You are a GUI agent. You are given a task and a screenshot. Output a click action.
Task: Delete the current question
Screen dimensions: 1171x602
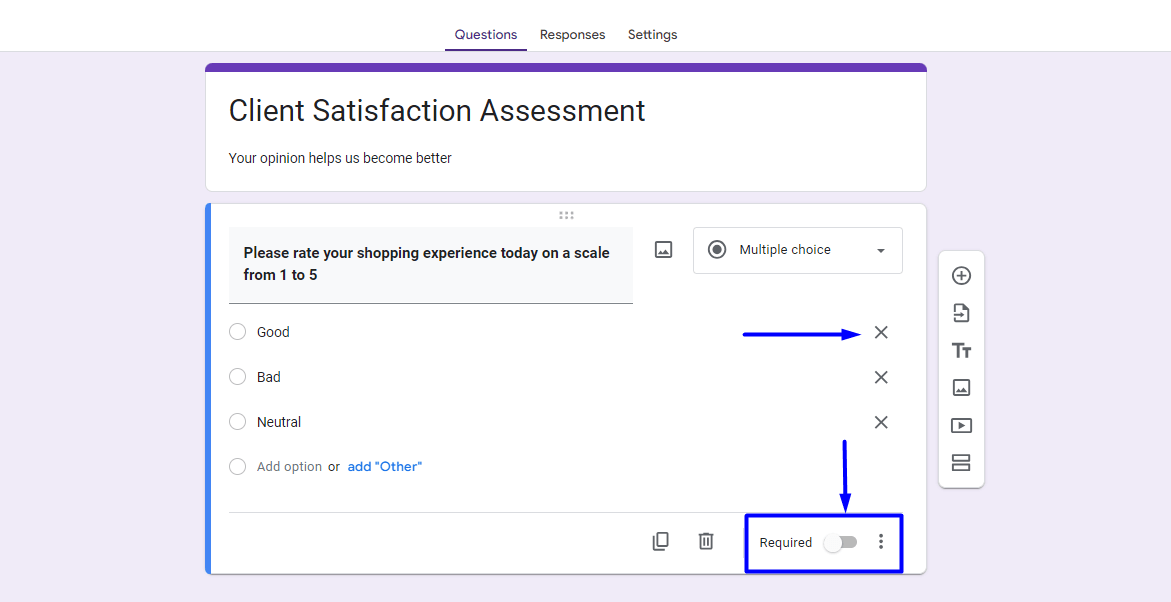coord(706,541)
